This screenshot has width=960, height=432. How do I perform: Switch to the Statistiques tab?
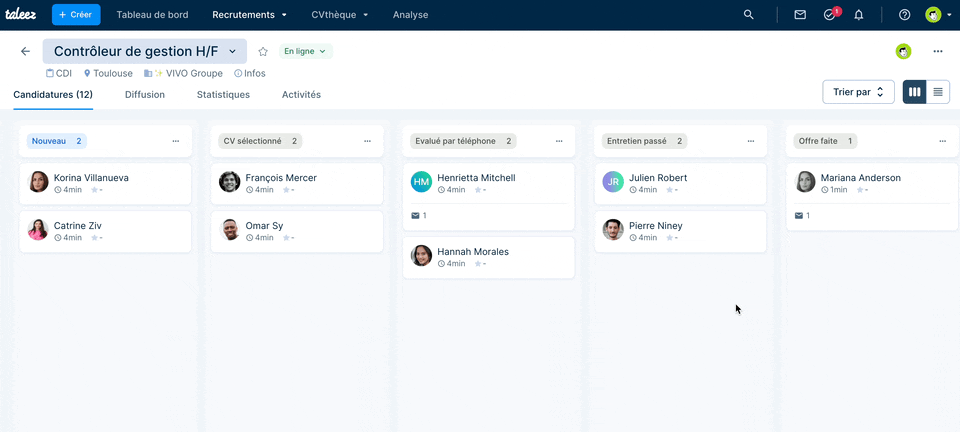223,95
